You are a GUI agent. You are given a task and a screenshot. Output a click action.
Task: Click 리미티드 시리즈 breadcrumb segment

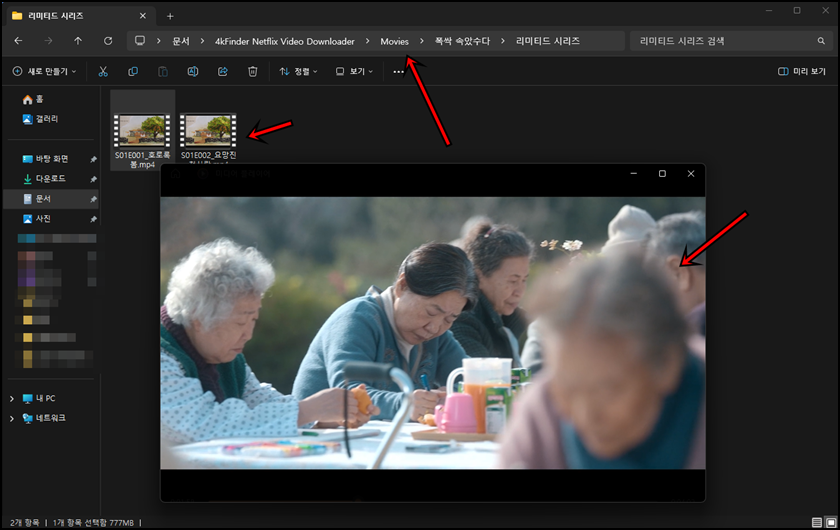[548, 41]
